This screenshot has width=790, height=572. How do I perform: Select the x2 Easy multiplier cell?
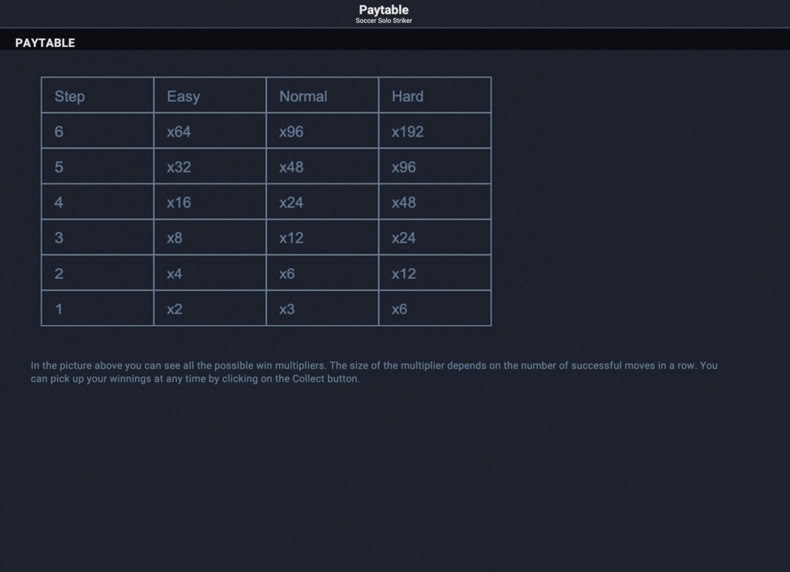[x=210, y=308]
